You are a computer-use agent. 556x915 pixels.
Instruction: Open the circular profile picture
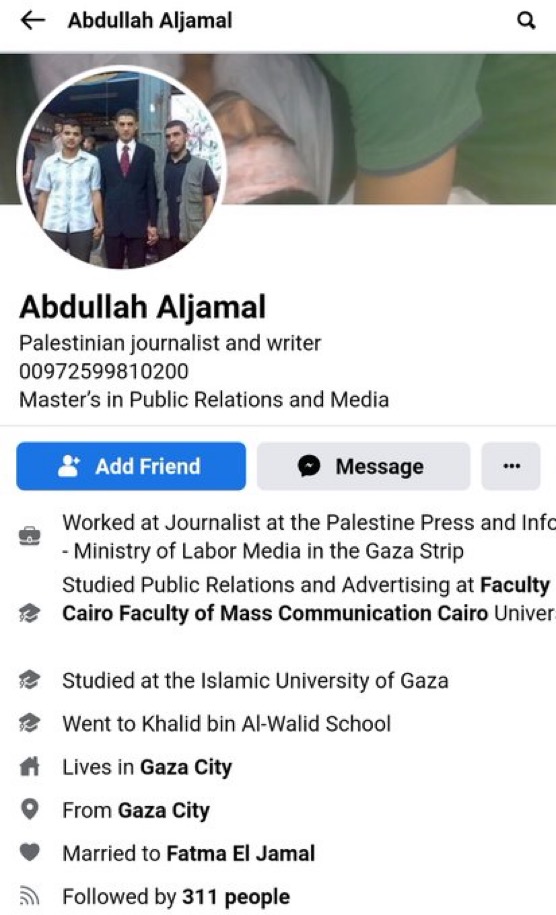[x=123, y=167]
